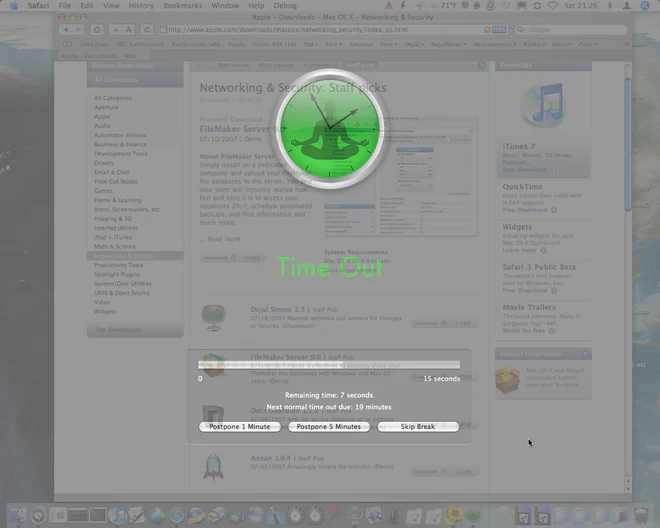Show all bookmarks with book icon
The width and height of the screenshot is (660, 528).
click(67, 44)
